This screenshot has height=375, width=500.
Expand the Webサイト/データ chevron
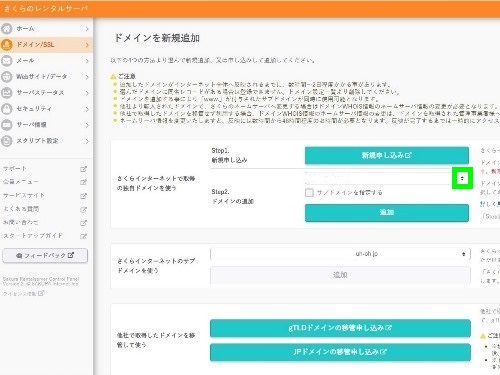(87, 77)
